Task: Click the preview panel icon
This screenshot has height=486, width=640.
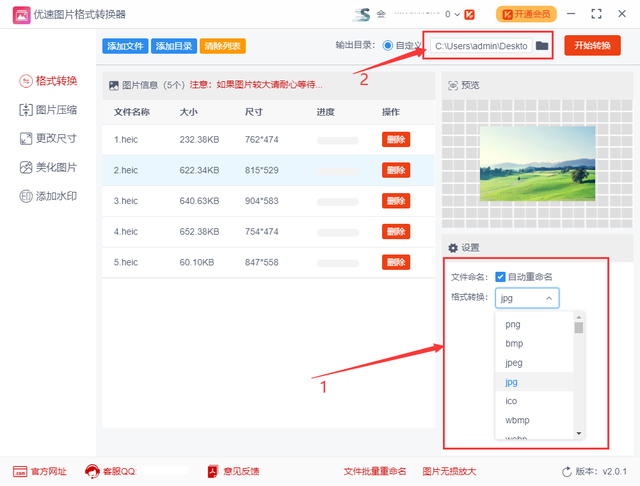Action: click(453, 85)
